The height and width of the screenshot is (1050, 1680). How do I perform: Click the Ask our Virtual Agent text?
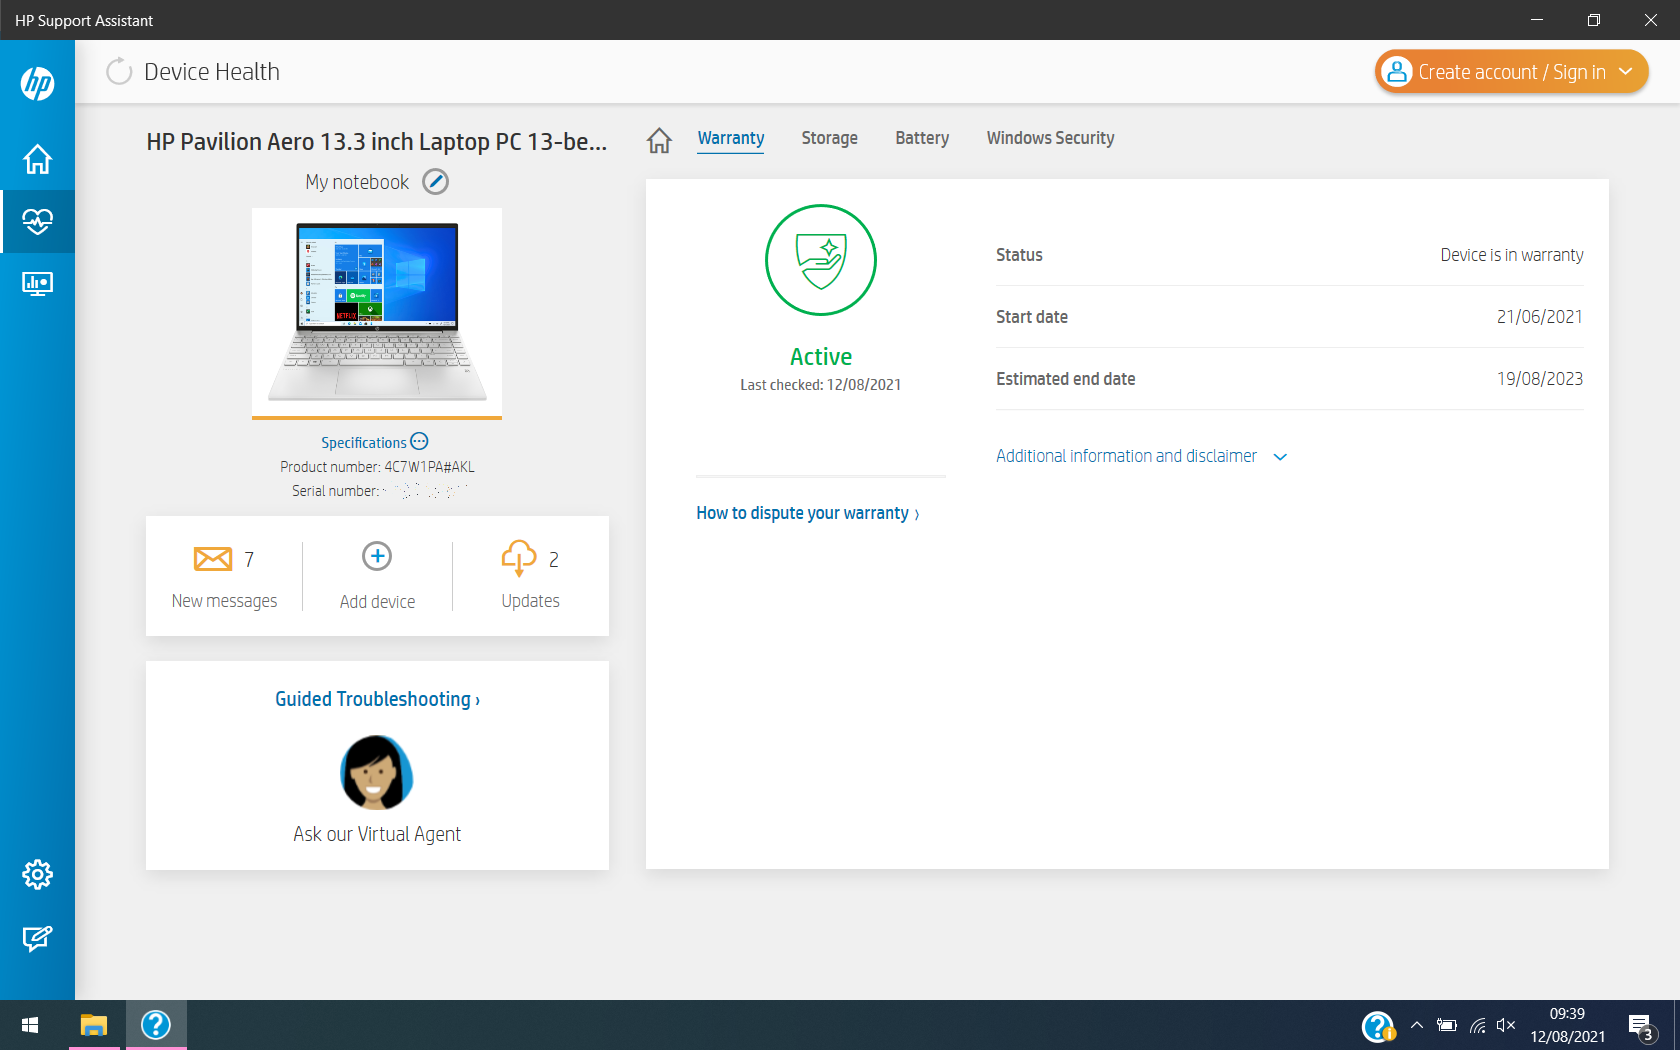(x=377, y=834)
